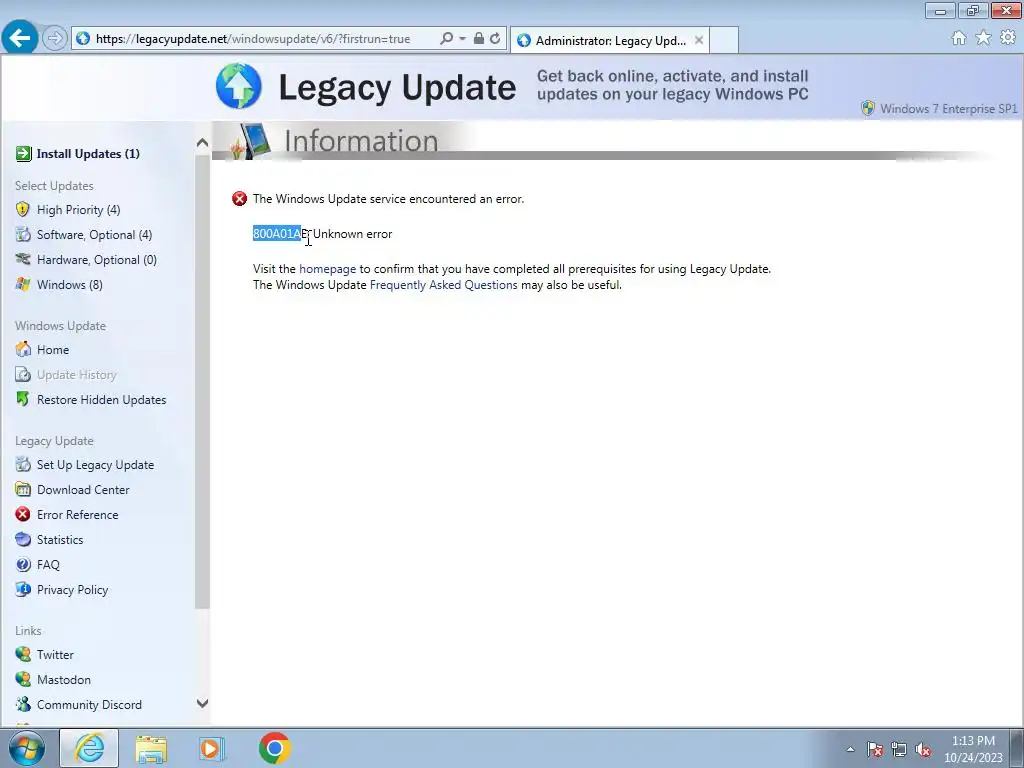Open Error Reference link

pos(78,515)
